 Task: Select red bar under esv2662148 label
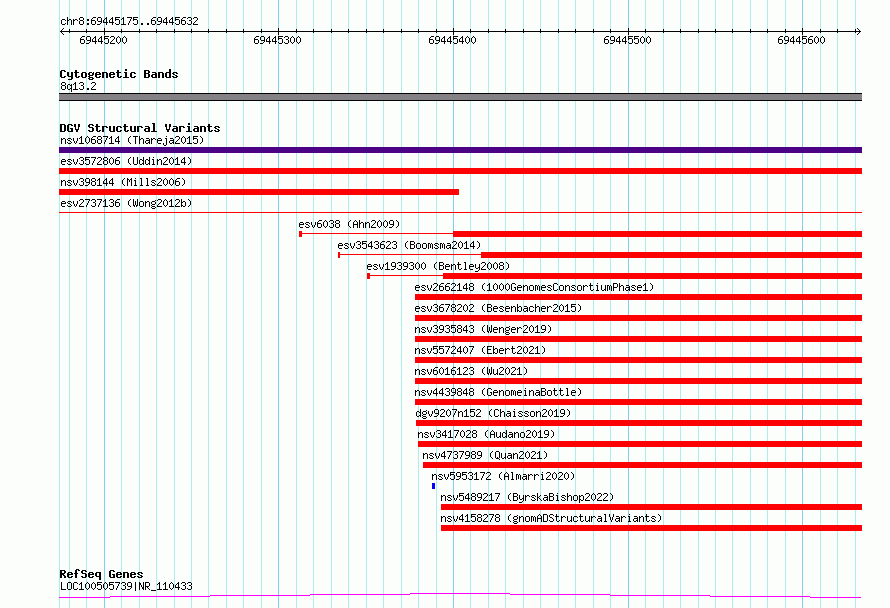pos(639,297)
